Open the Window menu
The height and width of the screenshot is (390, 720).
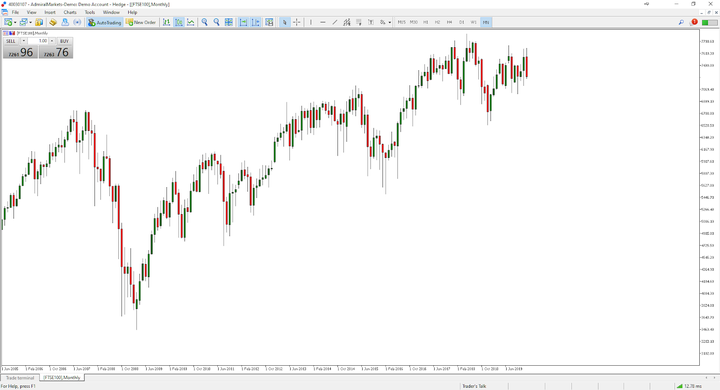[x=111, y=12]
